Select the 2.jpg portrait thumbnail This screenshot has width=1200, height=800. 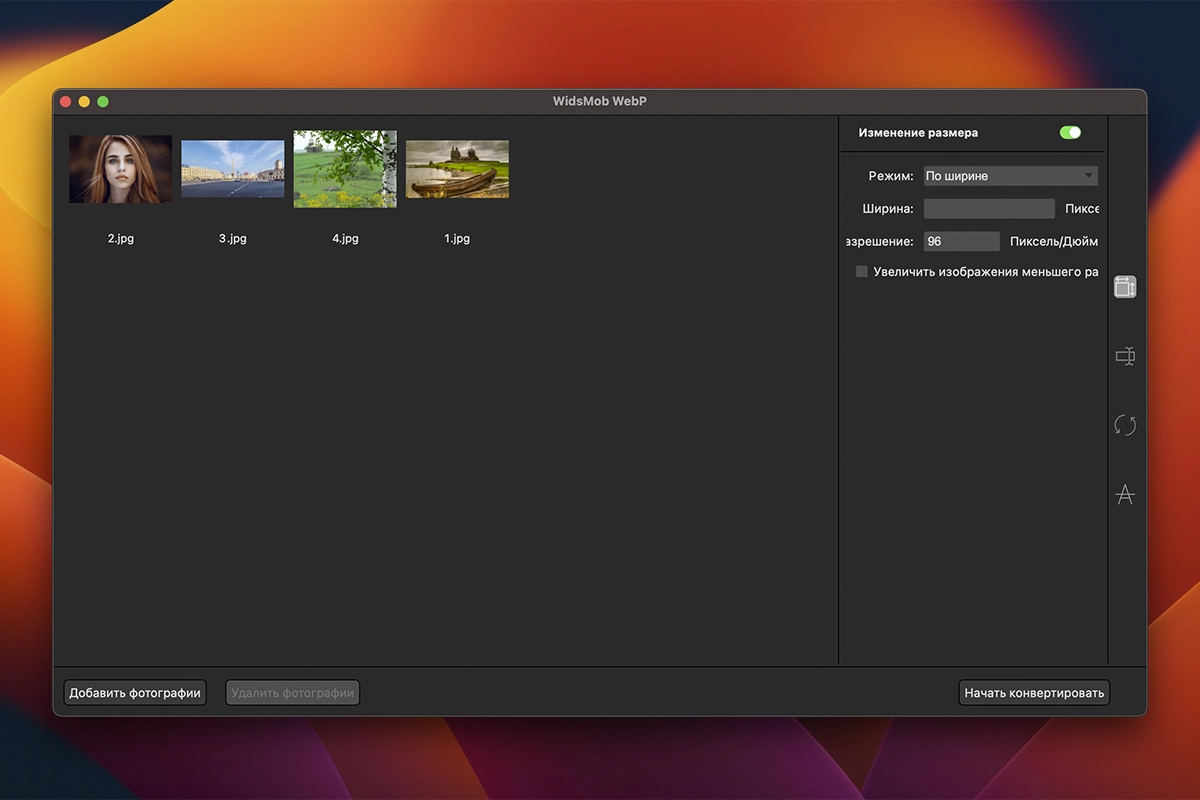coord(120,169)
